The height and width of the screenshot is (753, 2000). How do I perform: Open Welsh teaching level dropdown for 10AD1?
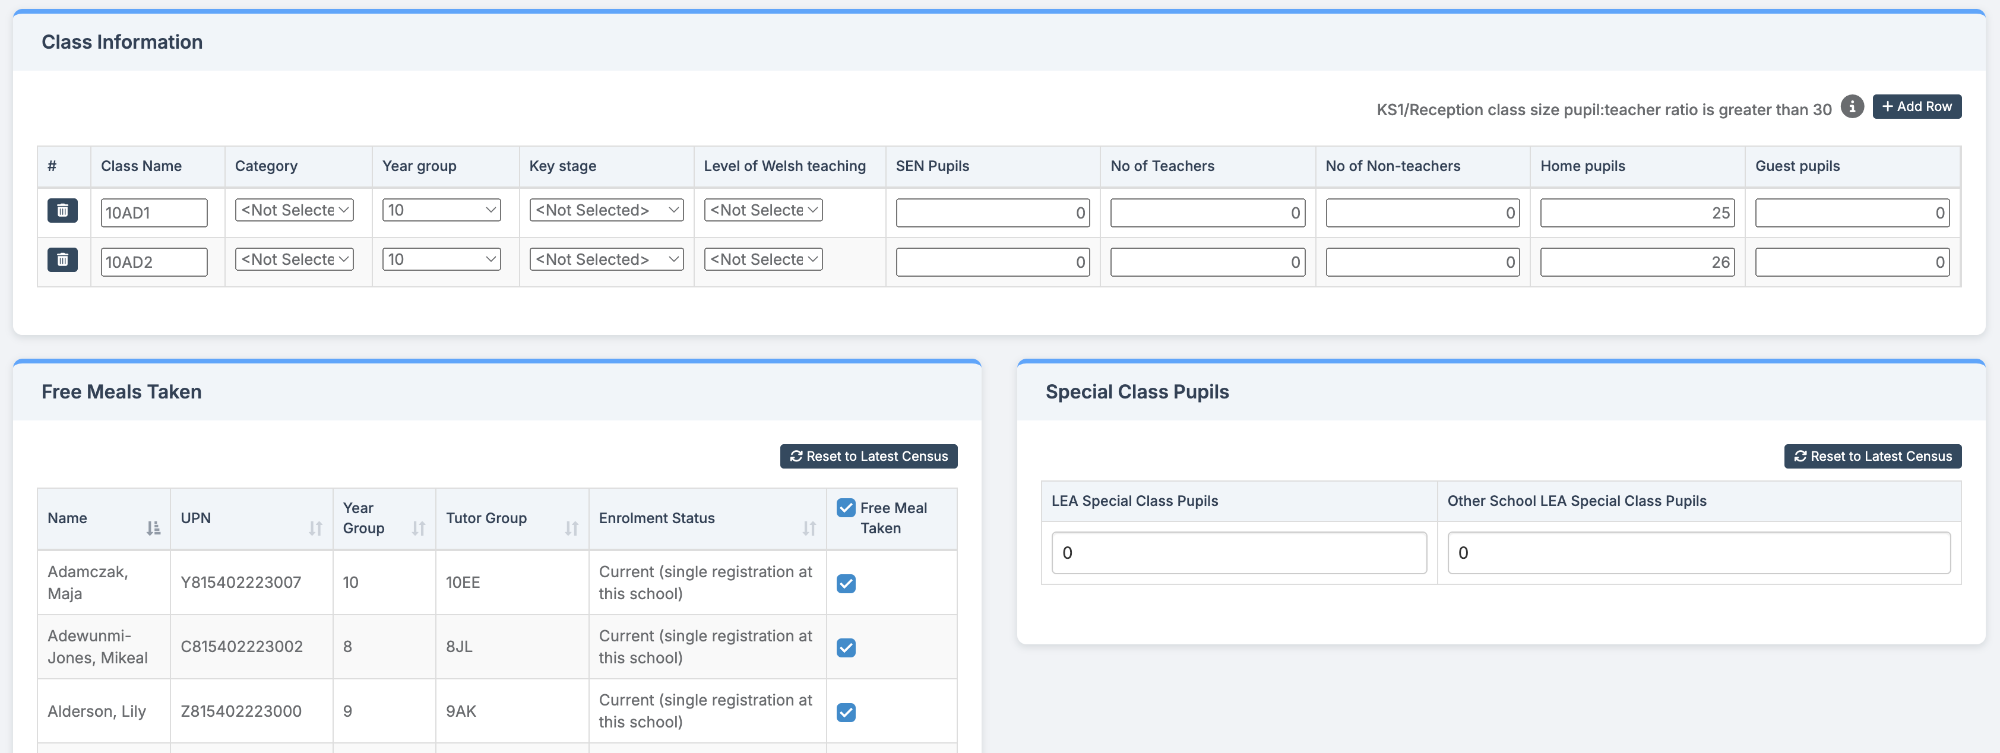(x=763, y=210)
